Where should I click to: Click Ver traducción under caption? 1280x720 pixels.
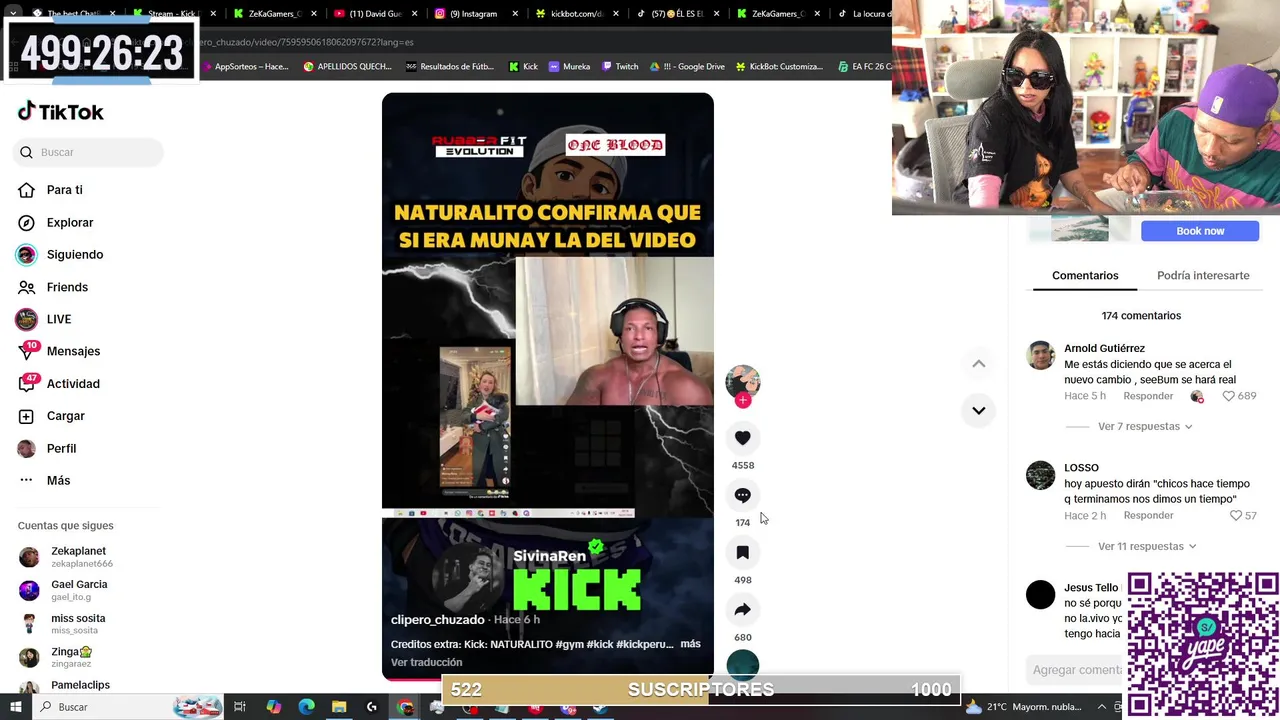click(x=426, y=662)
